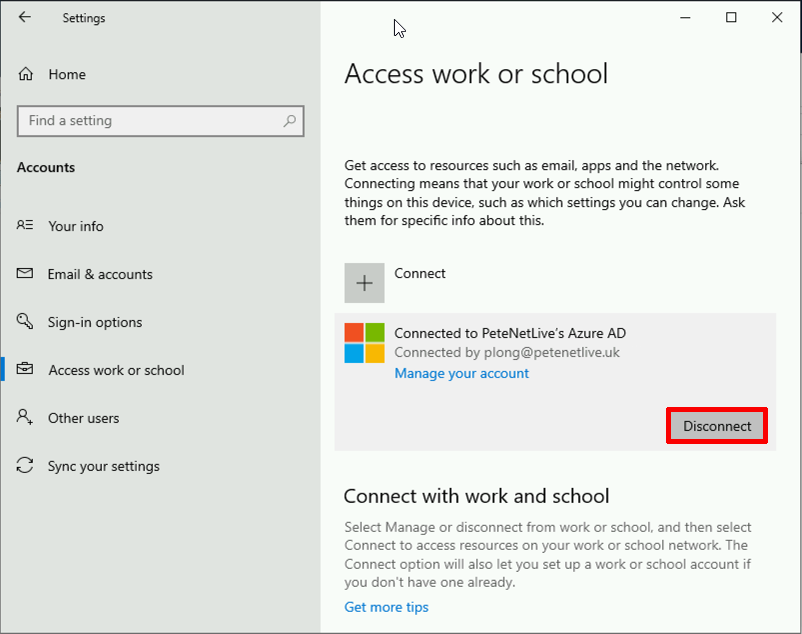Focus the Find a setting box

click(x=161, y=121)
